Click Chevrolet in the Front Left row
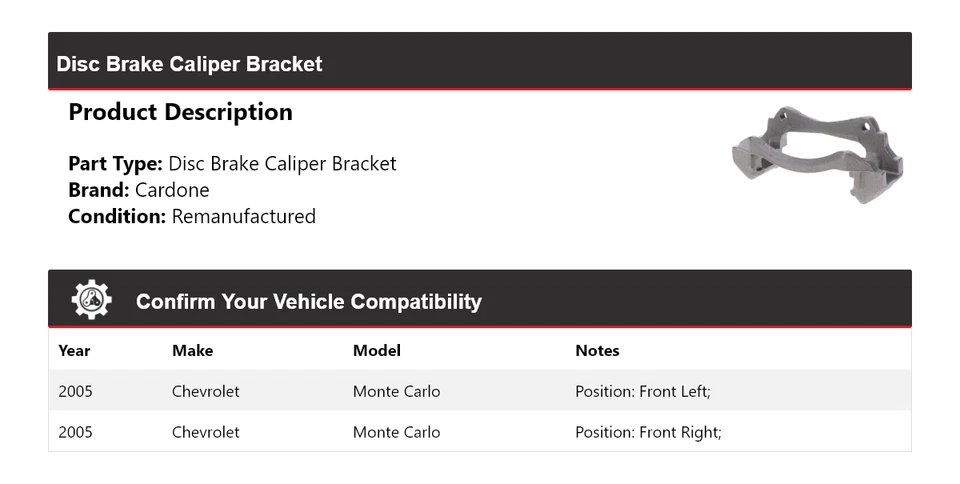The height and width of the screenshot is (484, 960). [206, 392]
